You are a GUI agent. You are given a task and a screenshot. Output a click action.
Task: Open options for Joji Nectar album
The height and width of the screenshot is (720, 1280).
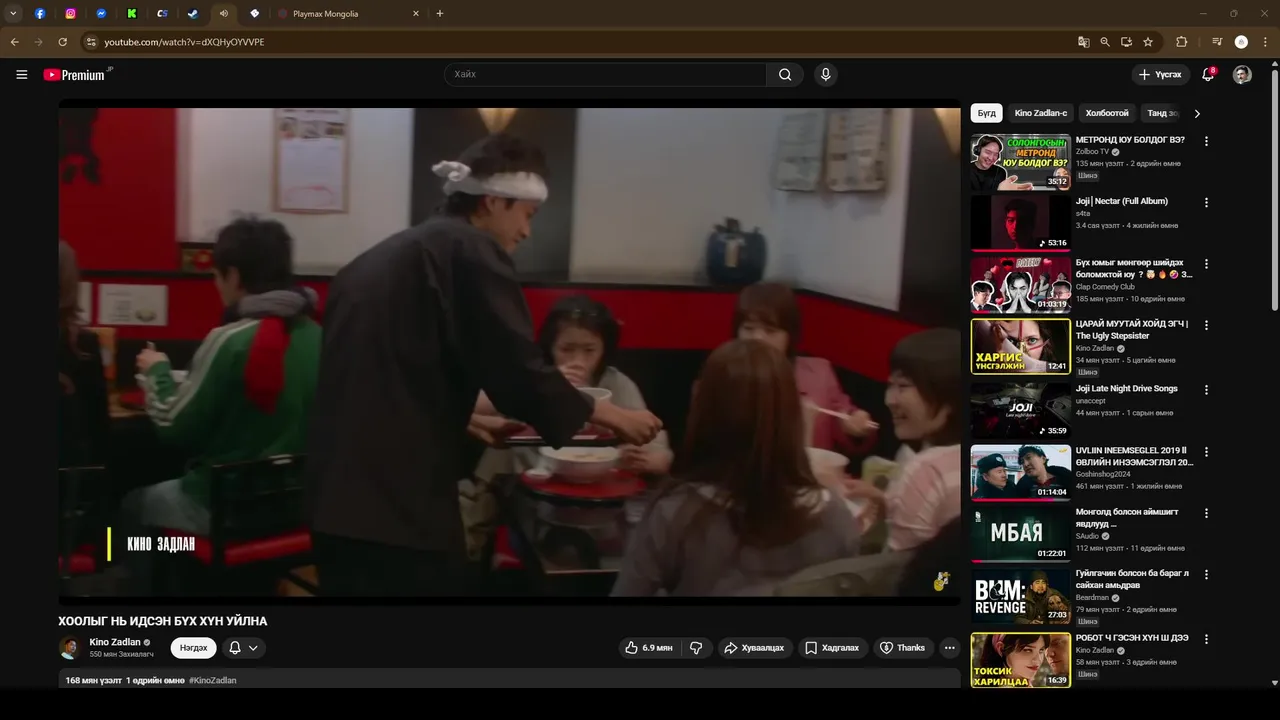point(1206,202)
